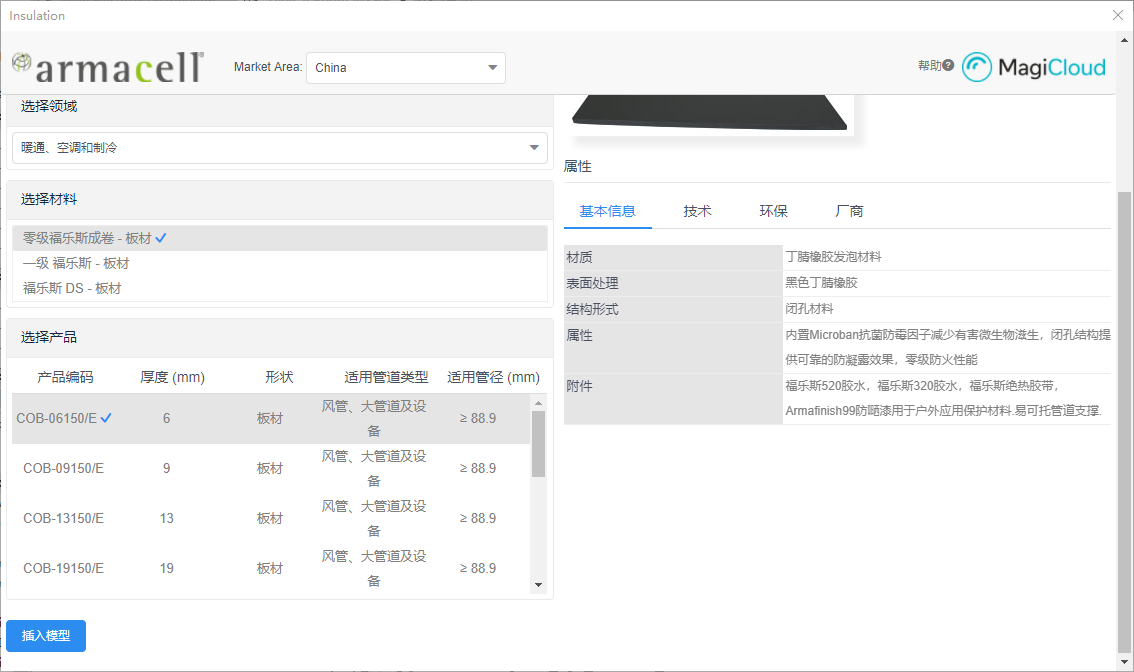
Task: Open the Market Area dropdown
Action: tap(406, 68)
